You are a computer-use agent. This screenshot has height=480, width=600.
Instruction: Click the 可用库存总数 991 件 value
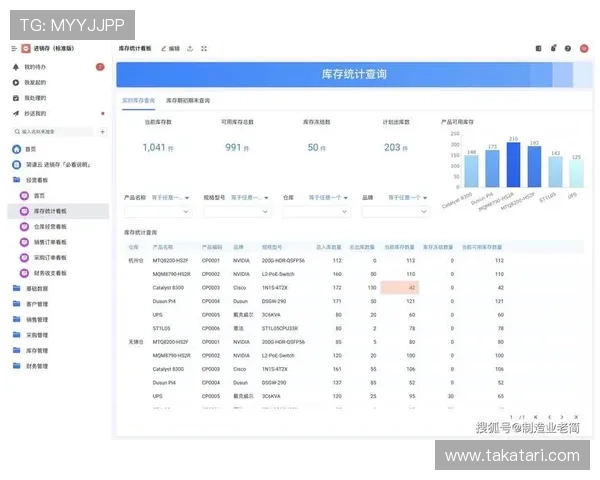point(237,148)
